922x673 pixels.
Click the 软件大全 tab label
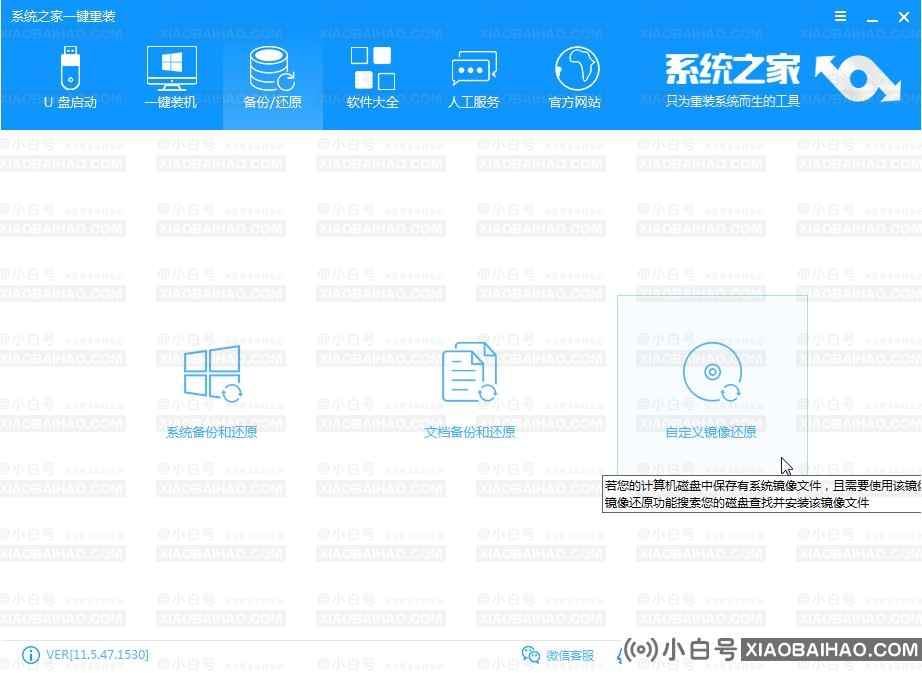point(373,102)
